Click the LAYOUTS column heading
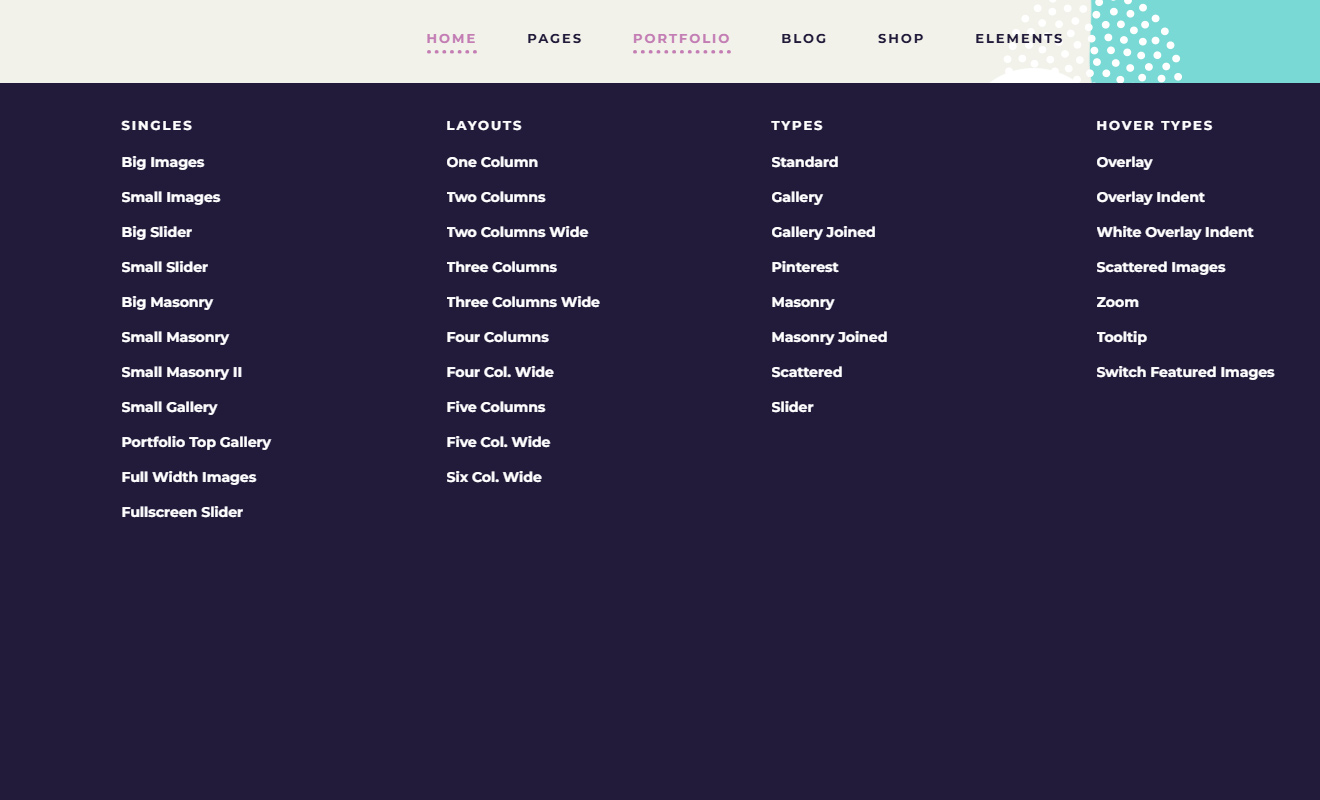 click(484, 126)
